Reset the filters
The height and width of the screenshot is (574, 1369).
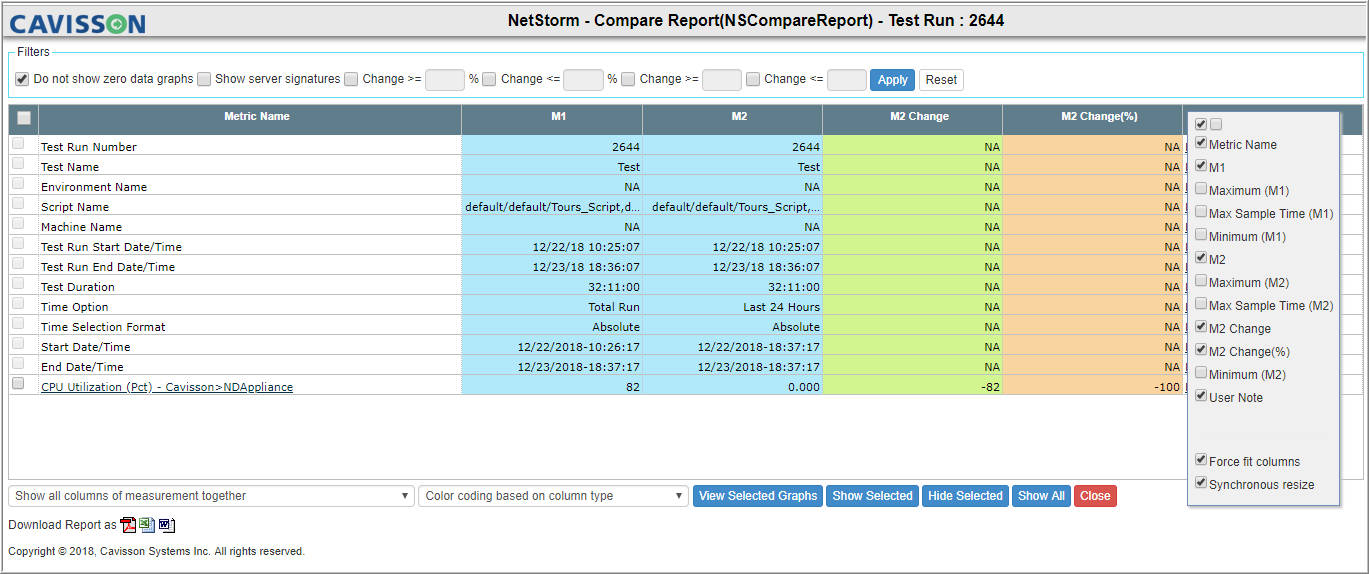point(941,80)
